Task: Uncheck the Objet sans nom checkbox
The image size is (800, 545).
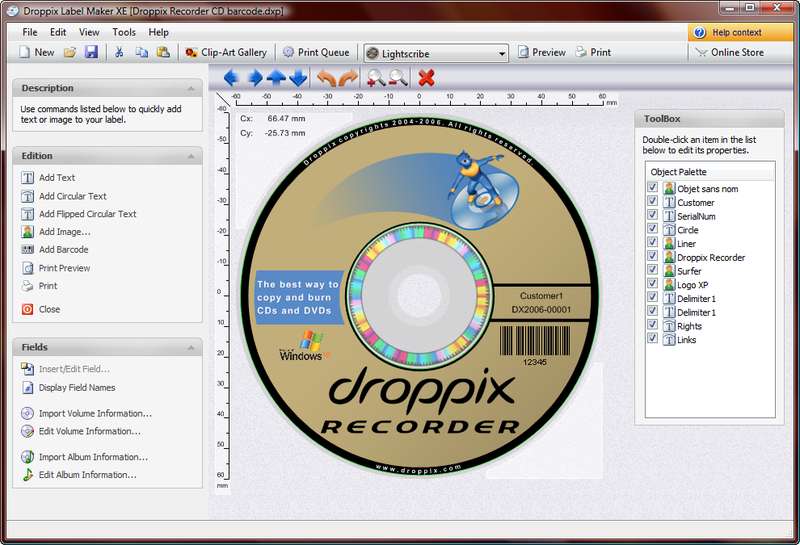Action: click(652, 187)
